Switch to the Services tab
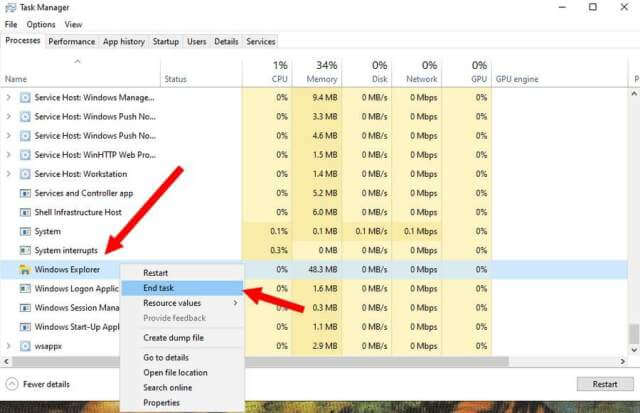 261,42
